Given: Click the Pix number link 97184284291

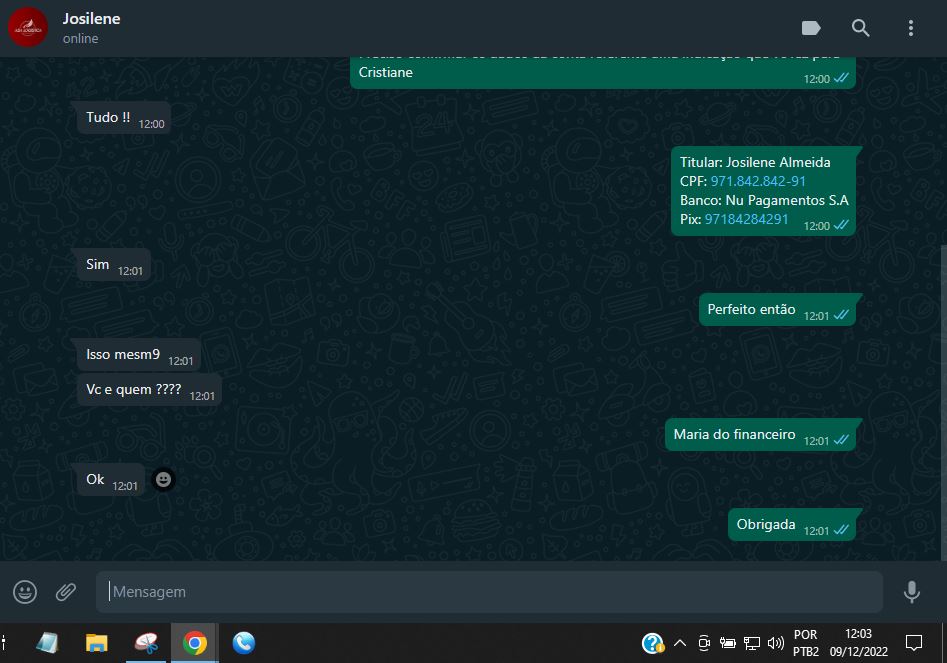Looking at the screenshot, I should [746, 219].
